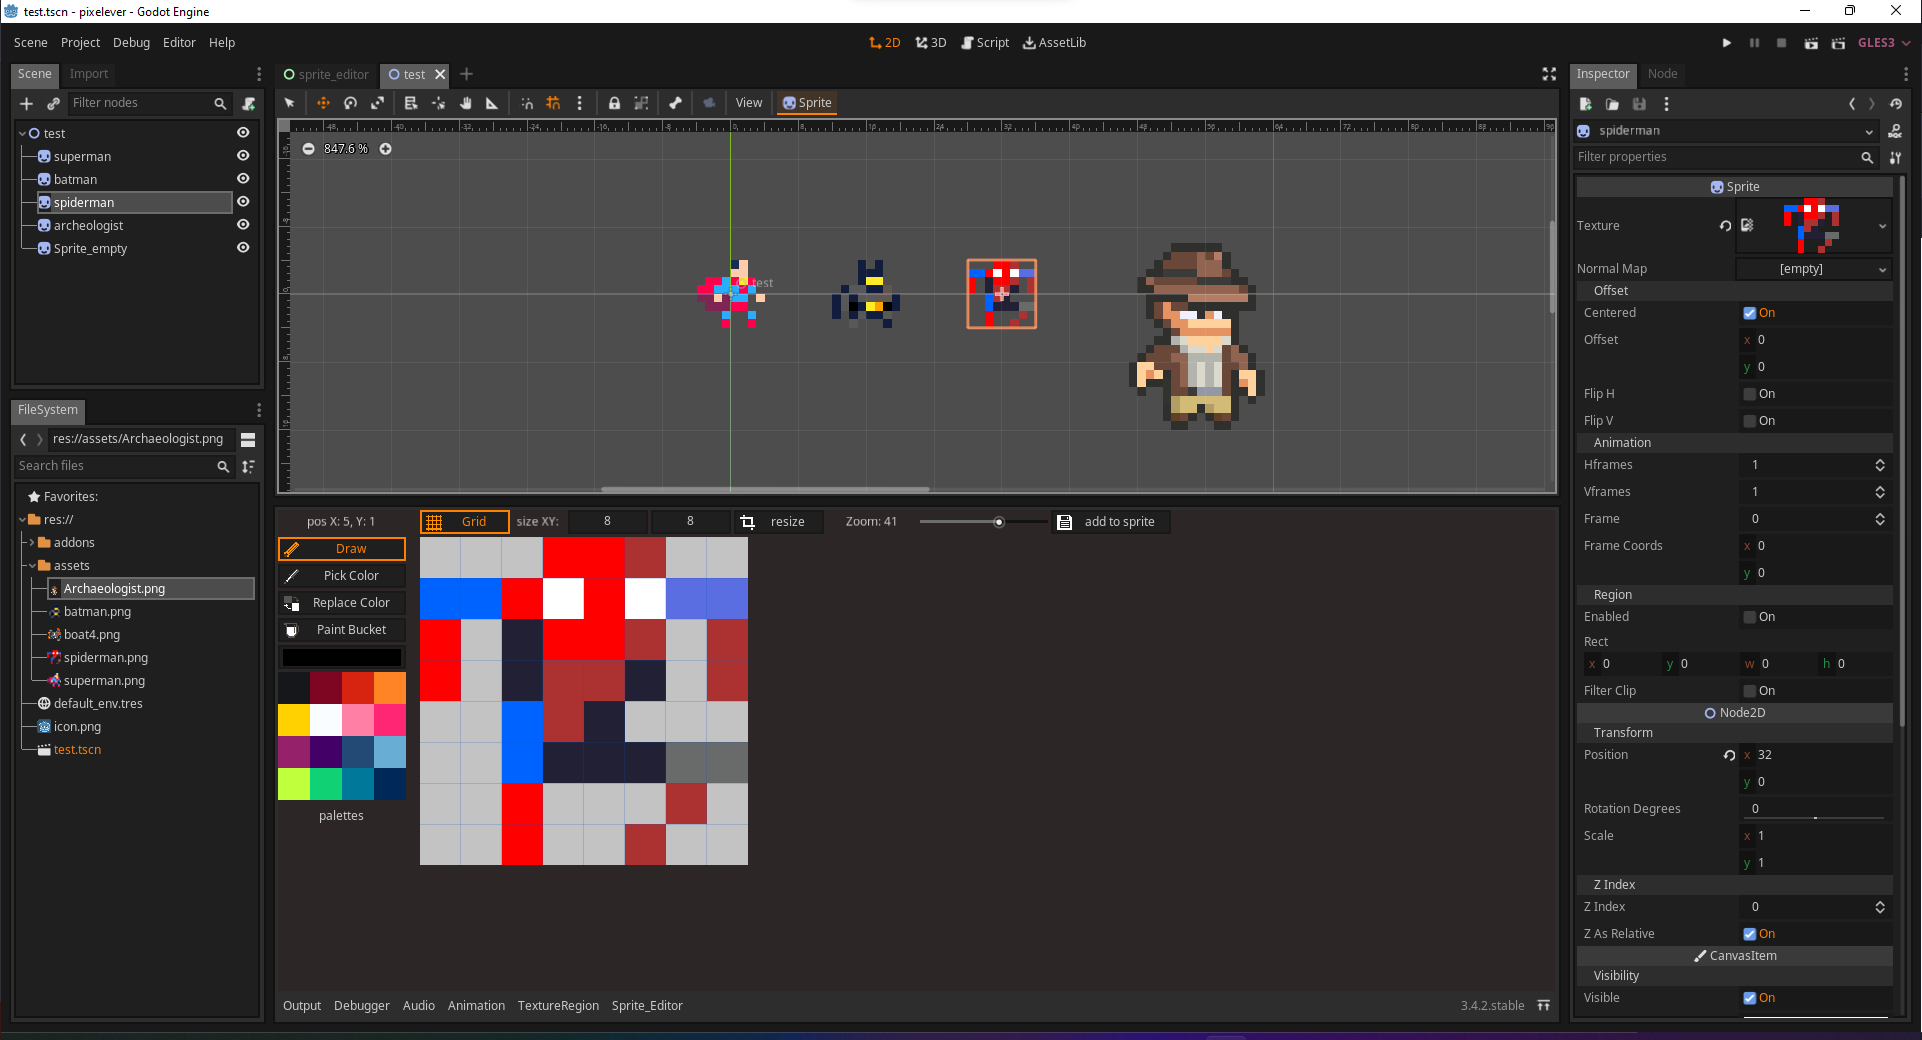Load a resource from disk in Inspector
Viewport: 1922px width, 1040px height.
coord(1612,104)
